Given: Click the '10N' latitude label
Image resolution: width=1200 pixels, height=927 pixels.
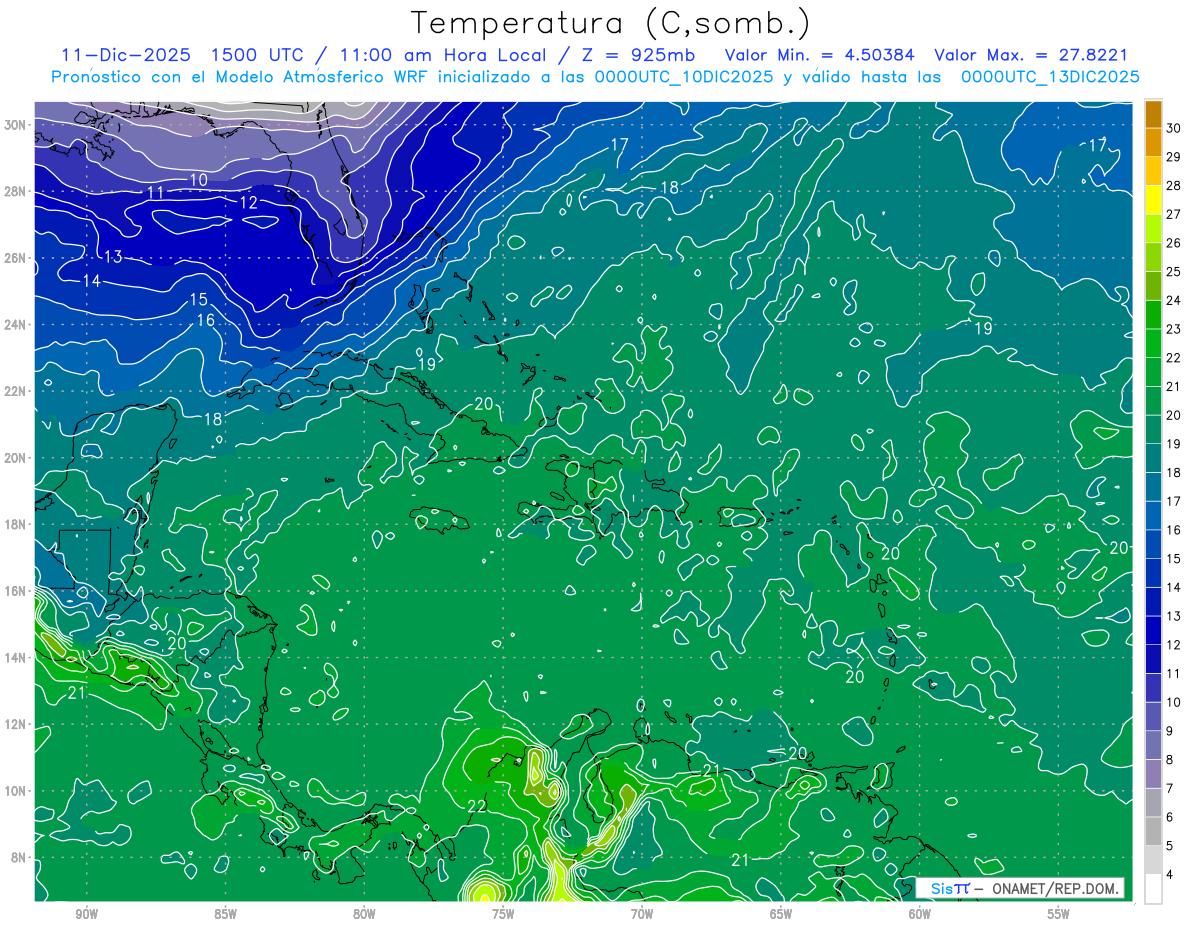Looking at the screenshot, I should (x=15, y=790).
